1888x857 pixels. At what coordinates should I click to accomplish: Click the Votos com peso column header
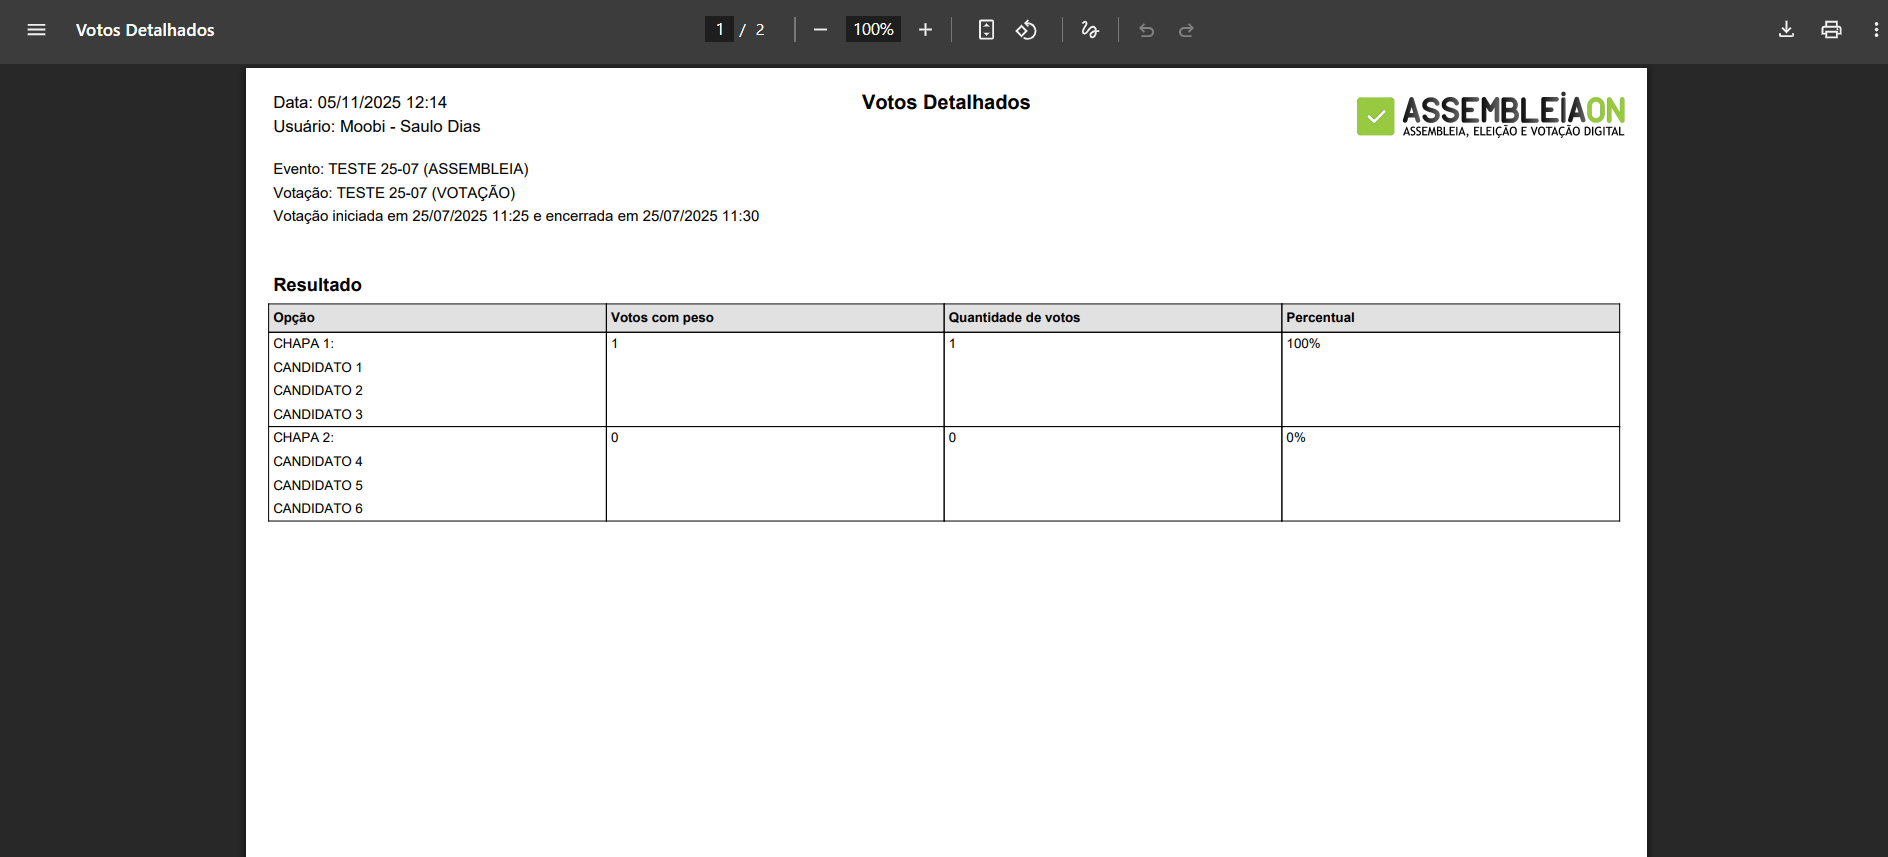pyautogui.click(x=662, y=318)
